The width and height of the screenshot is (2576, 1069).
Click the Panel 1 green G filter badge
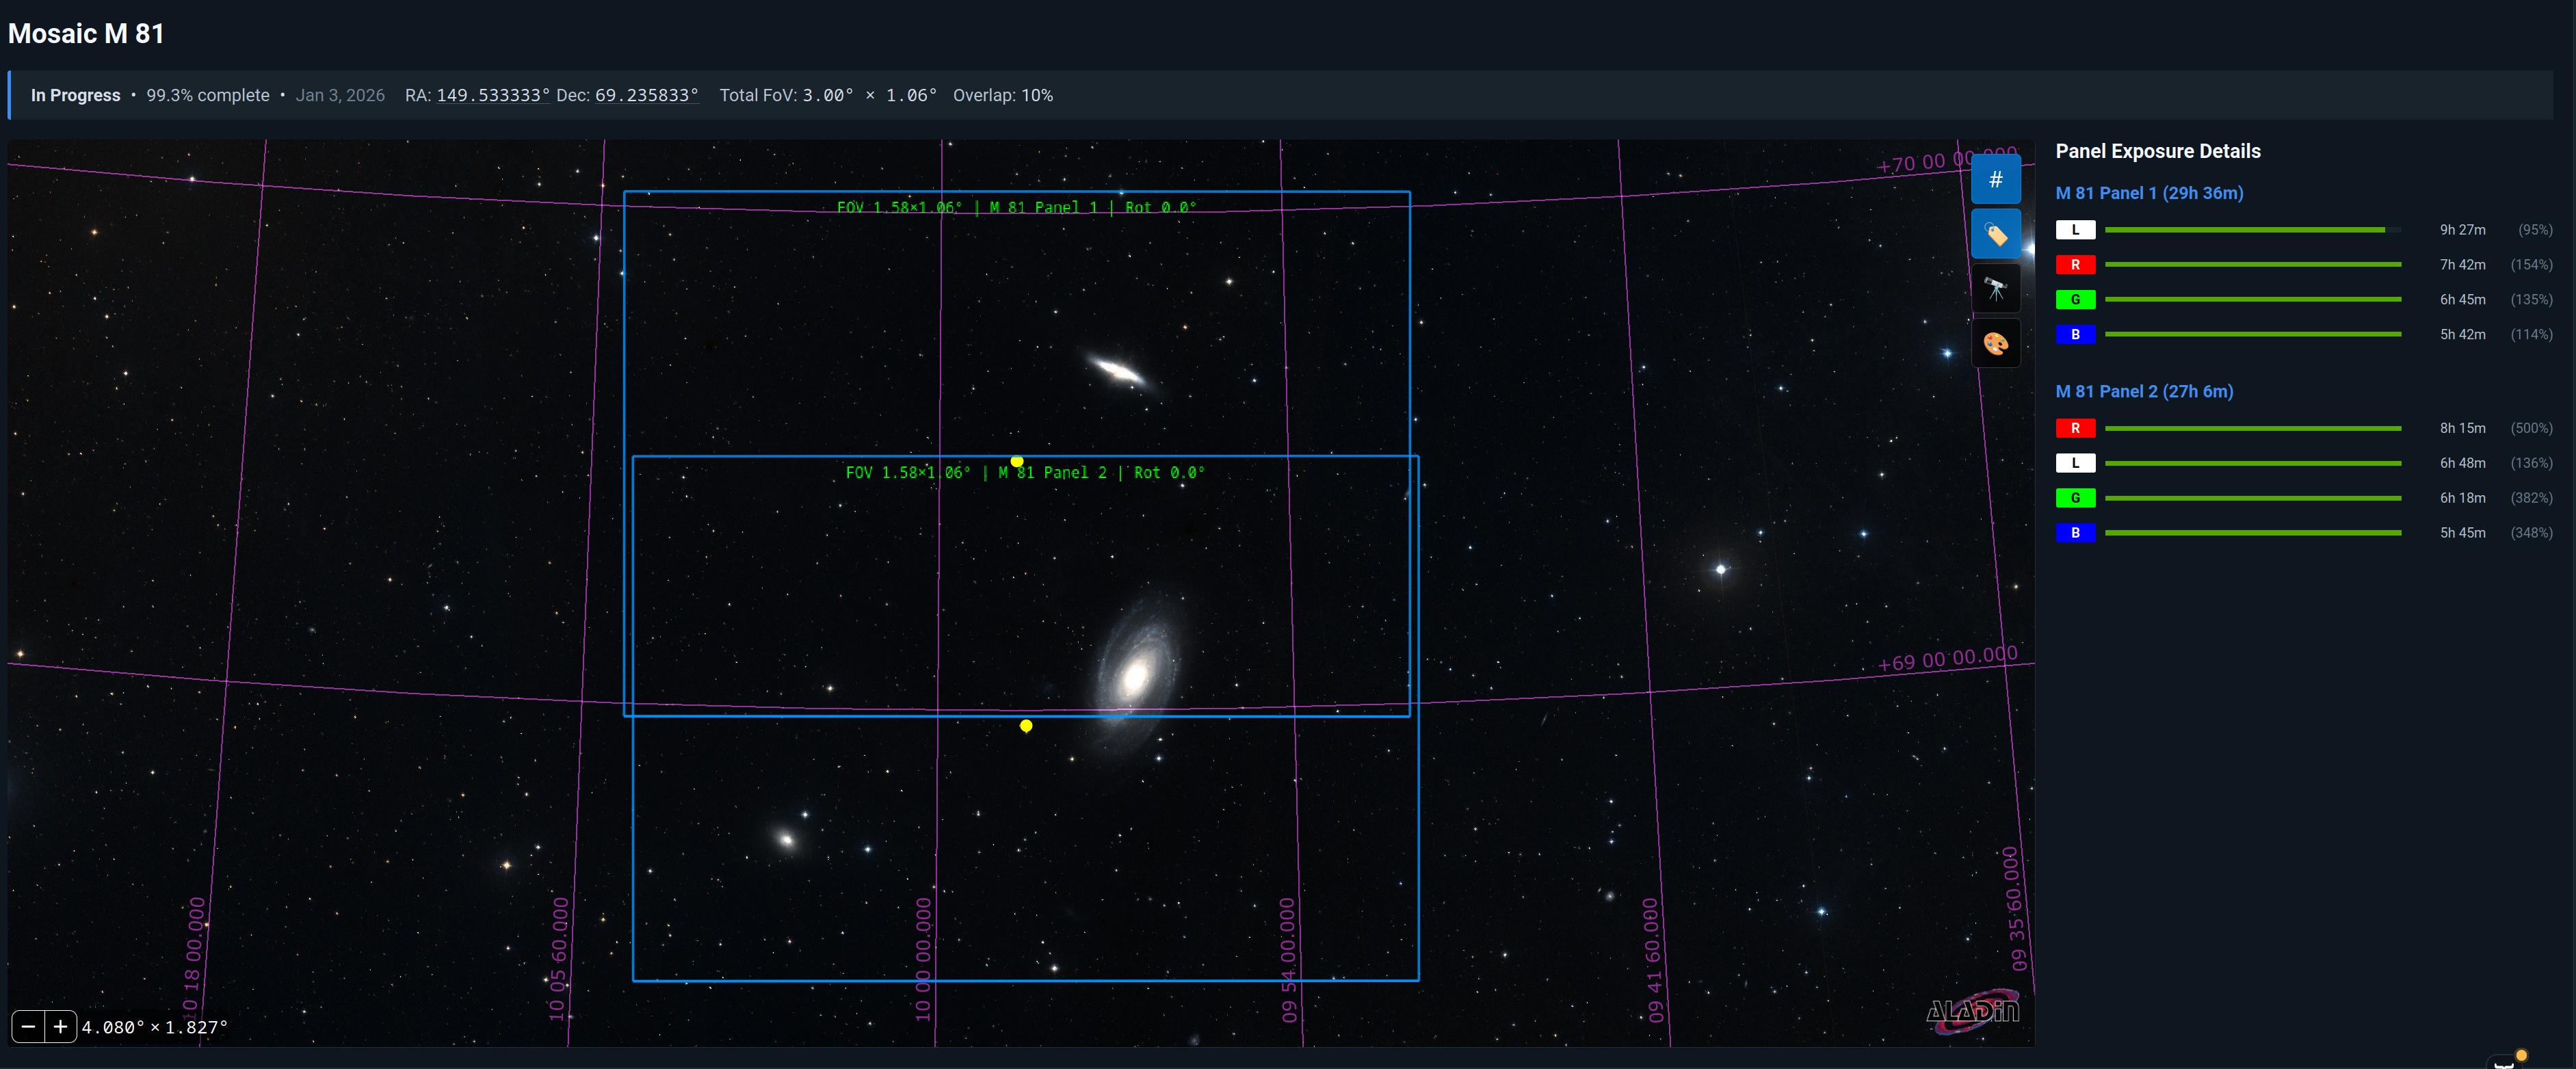(x=2075, y=300)
